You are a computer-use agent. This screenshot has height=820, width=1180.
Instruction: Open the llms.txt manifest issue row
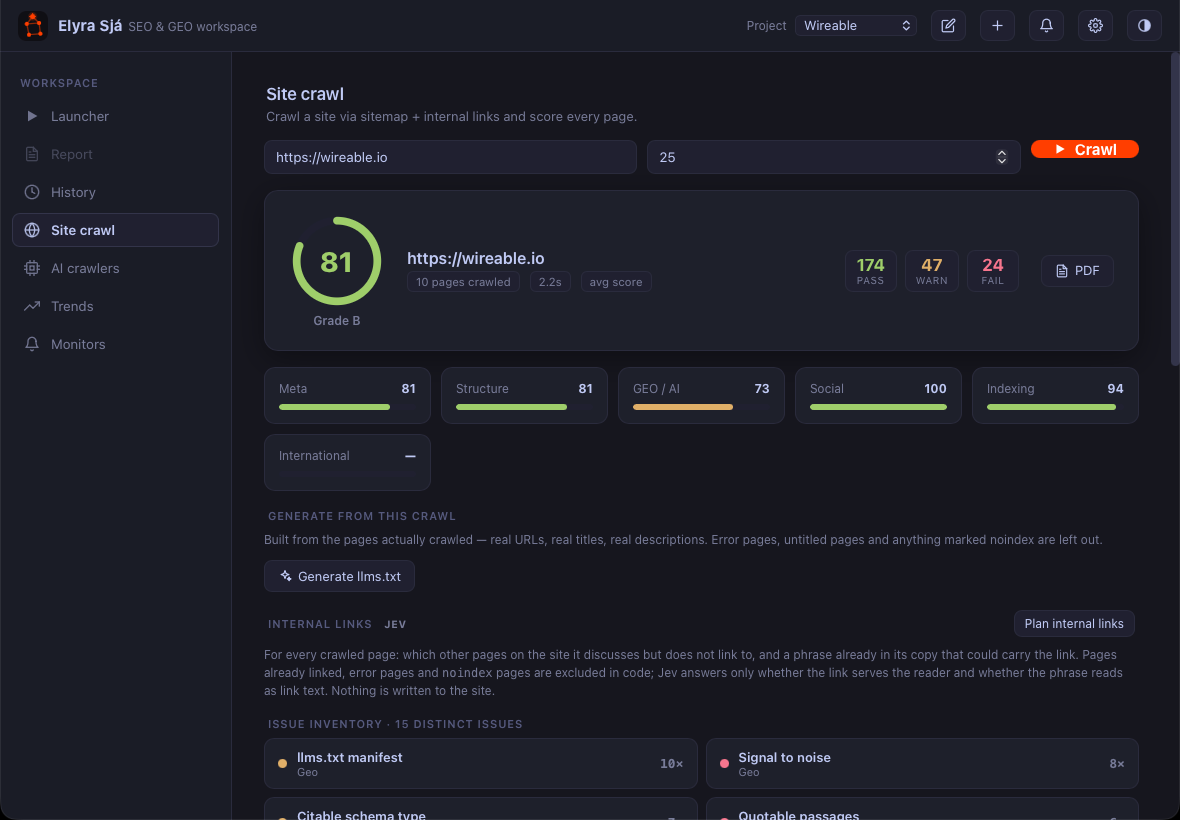[481, 764]
